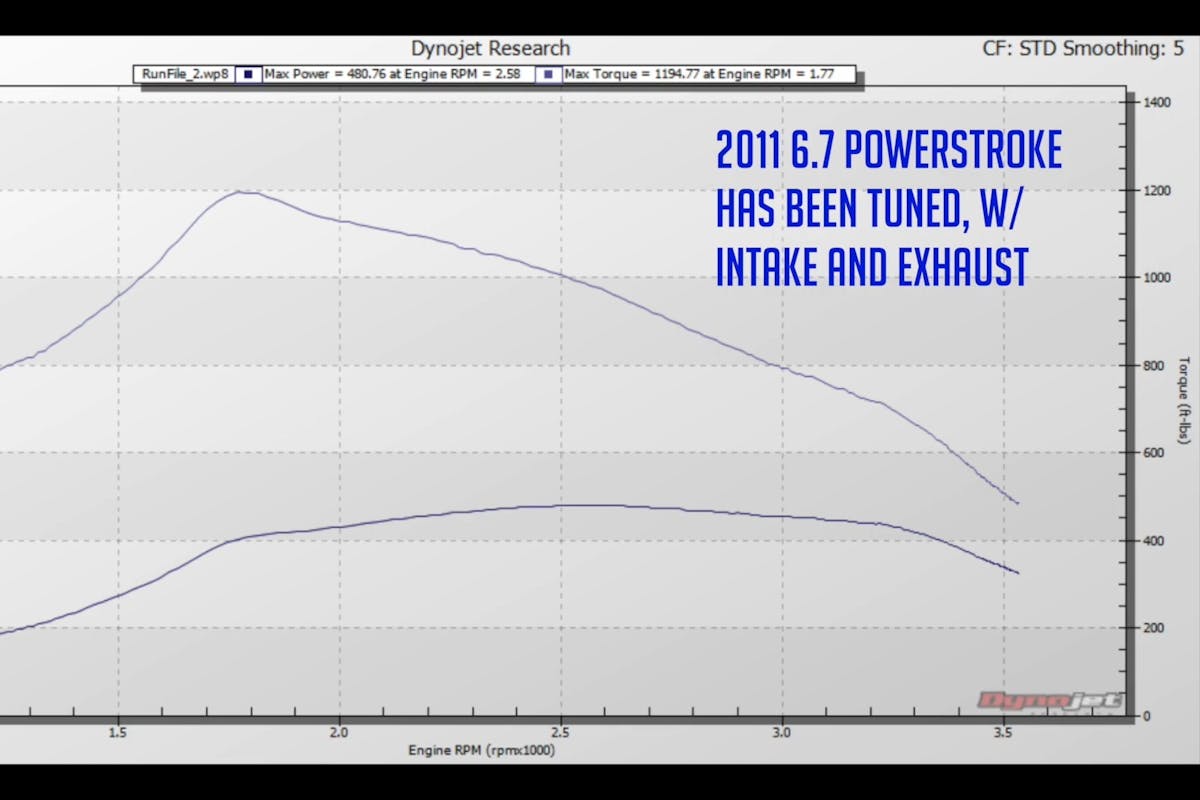Click the Dynojet logo watermark

pyautogui.click(x=1048, y=701)
